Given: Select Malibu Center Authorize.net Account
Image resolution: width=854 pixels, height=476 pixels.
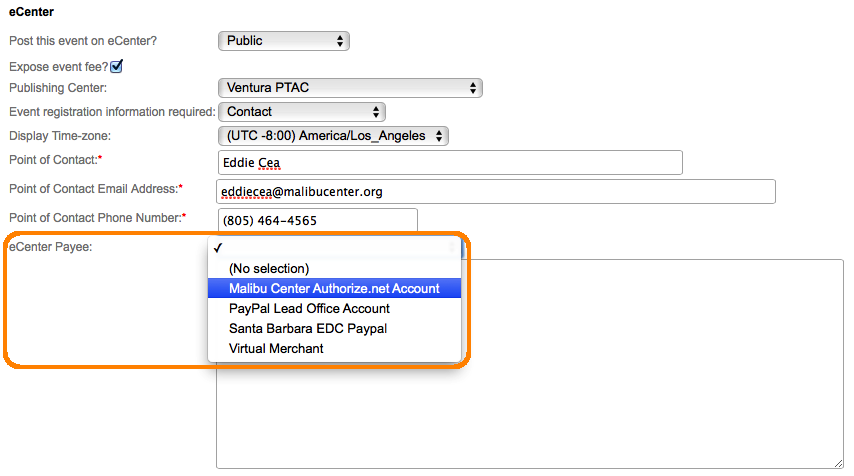Looking at the screenshot, I should (334, 288).
